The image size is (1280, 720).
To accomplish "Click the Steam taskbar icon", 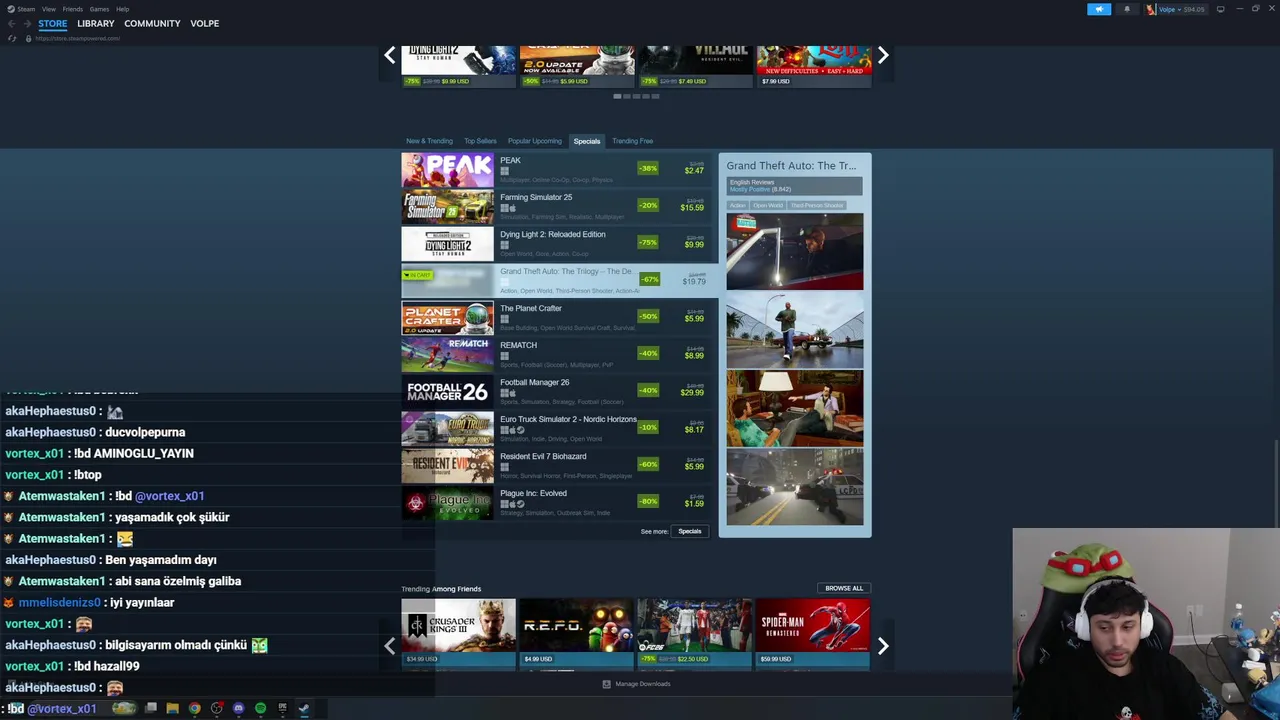I will pos(304,708).
